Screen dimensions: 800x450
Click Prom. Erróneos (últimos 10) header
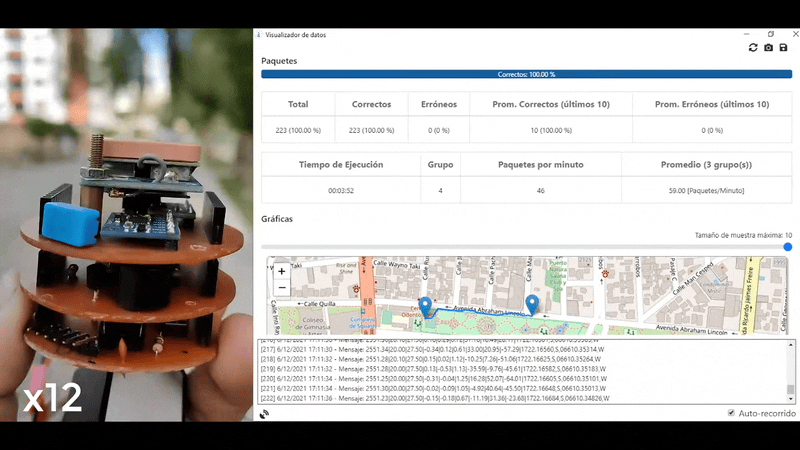coord(712,104)
